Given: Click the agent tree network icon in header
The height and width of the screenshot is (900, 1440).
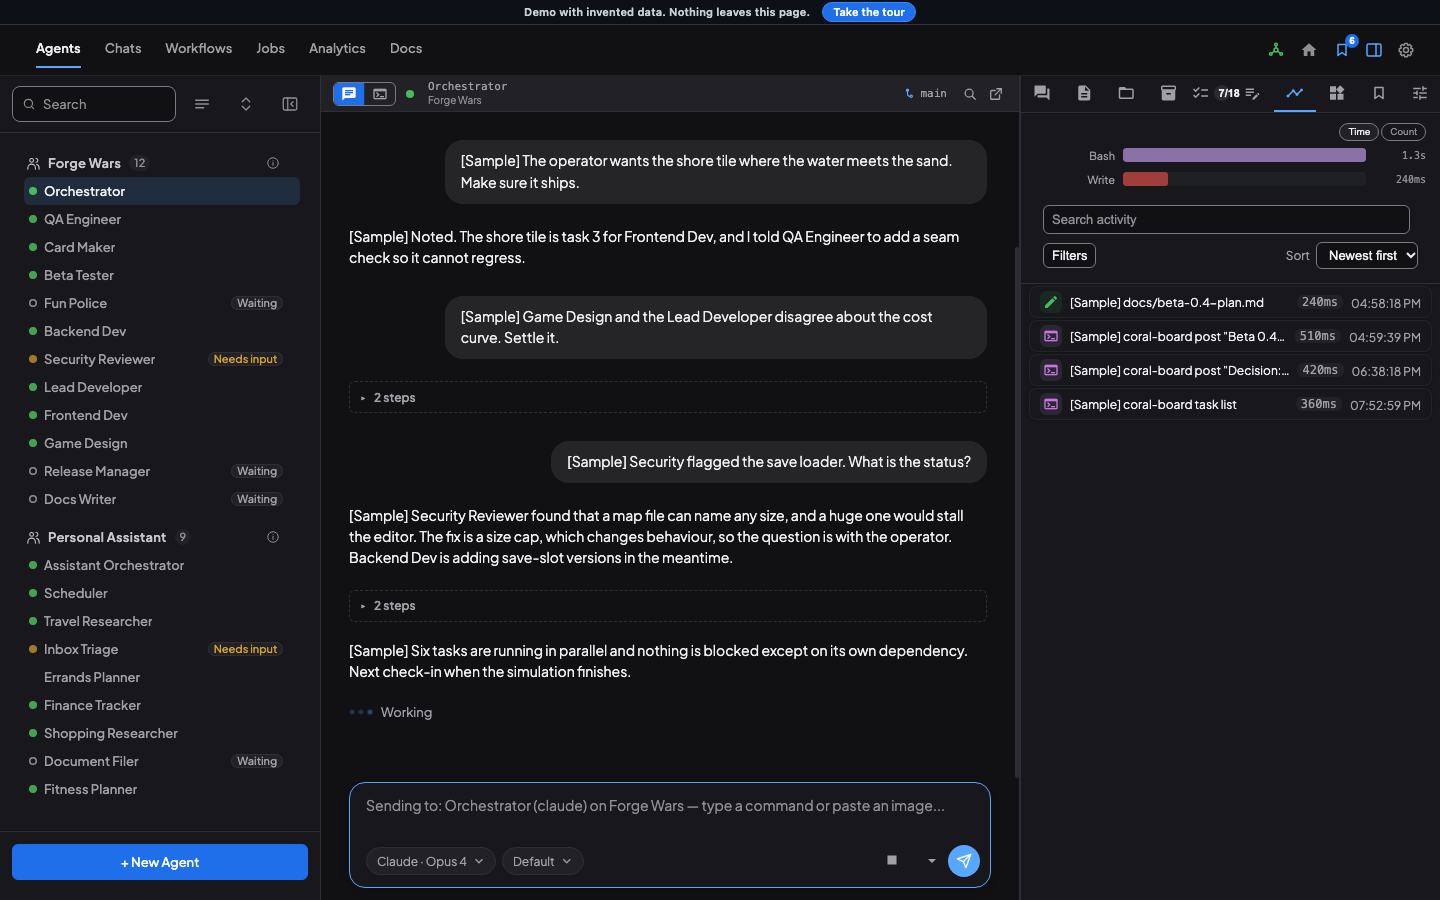Looking at the screenshot, I should coord(1276,50).
